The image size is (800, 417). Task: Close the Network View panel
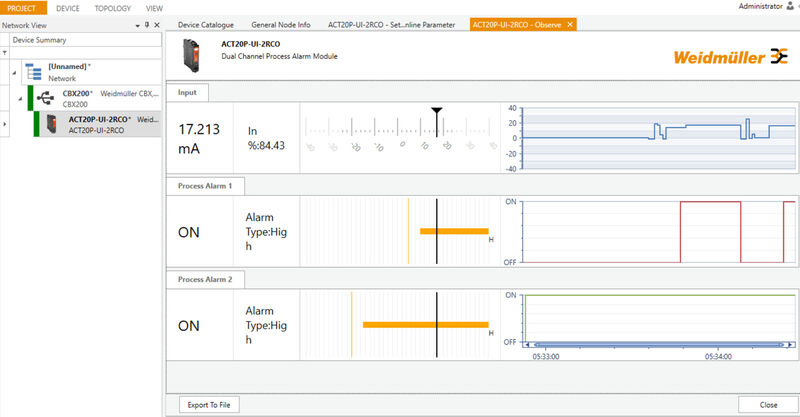[x=157, y=23]
